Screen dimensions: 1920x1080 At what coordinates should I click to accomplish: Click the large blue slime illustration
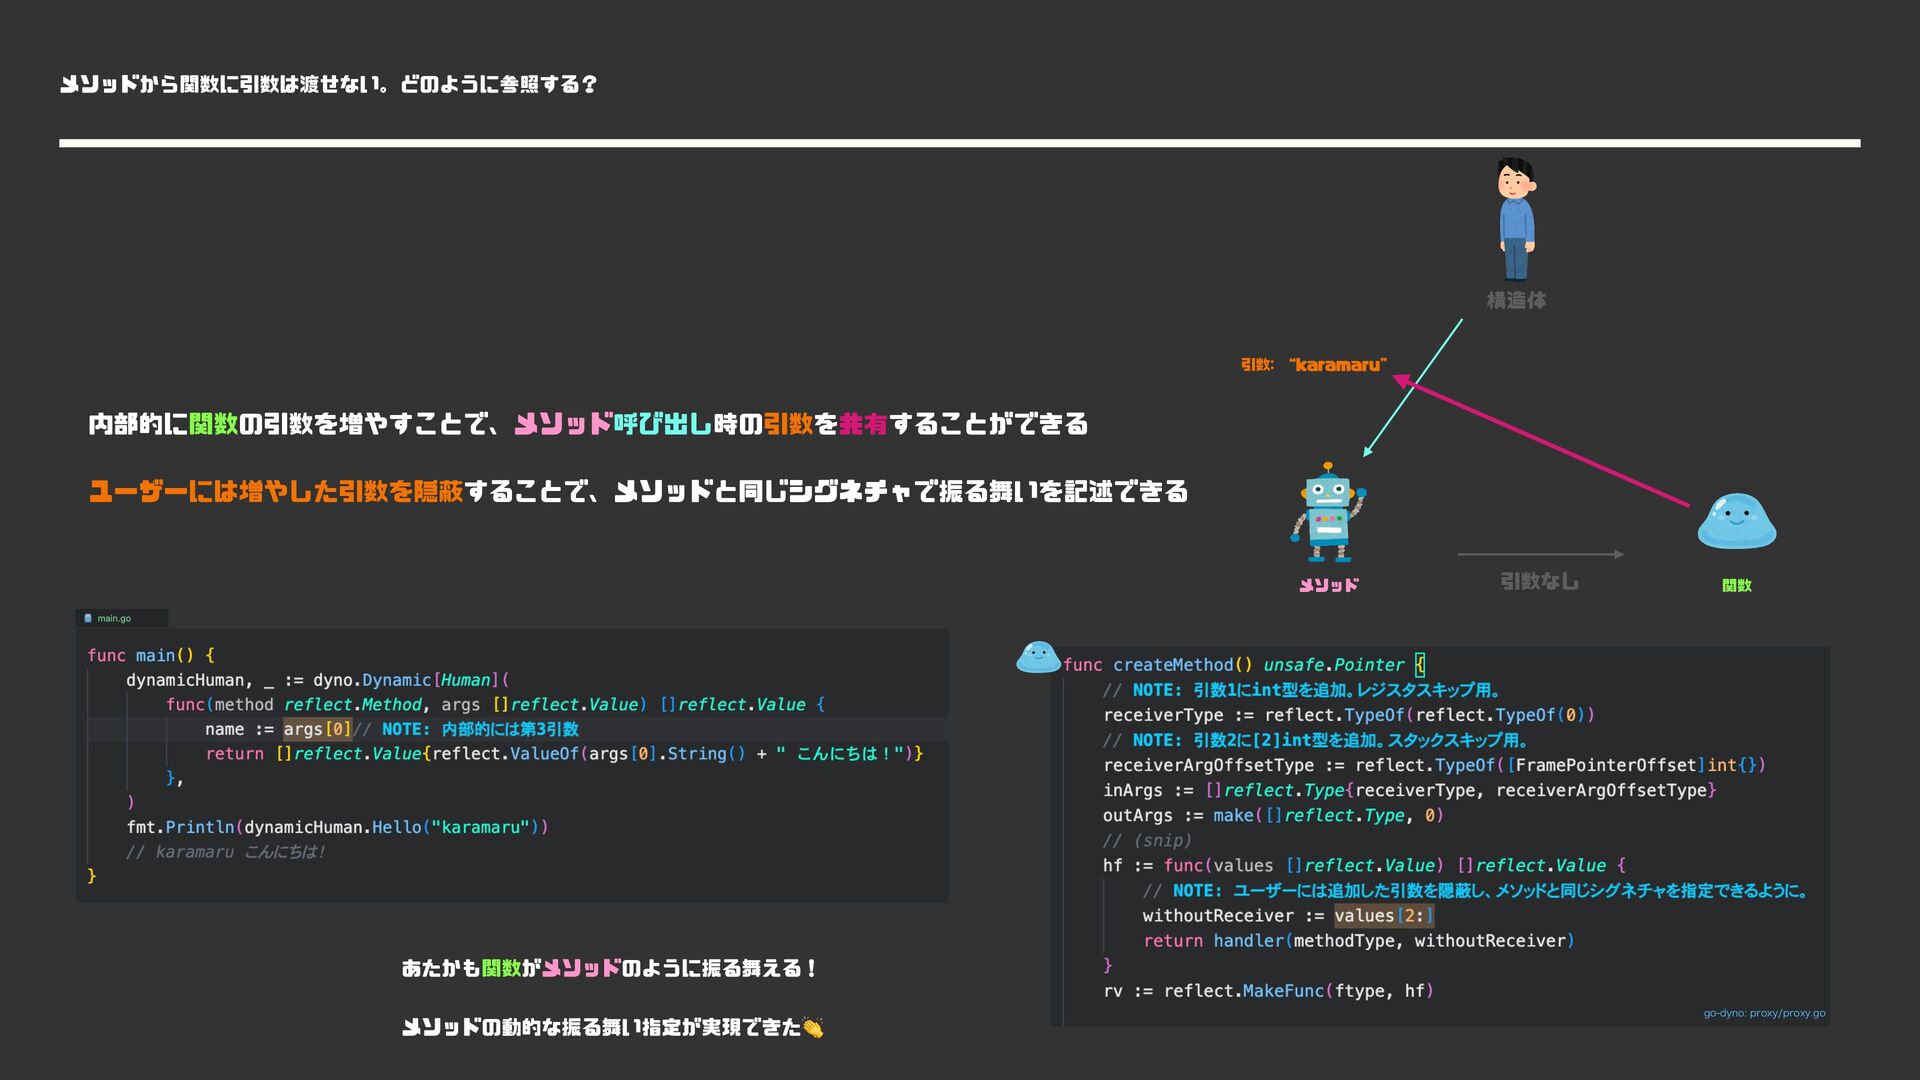point(1736,521)
